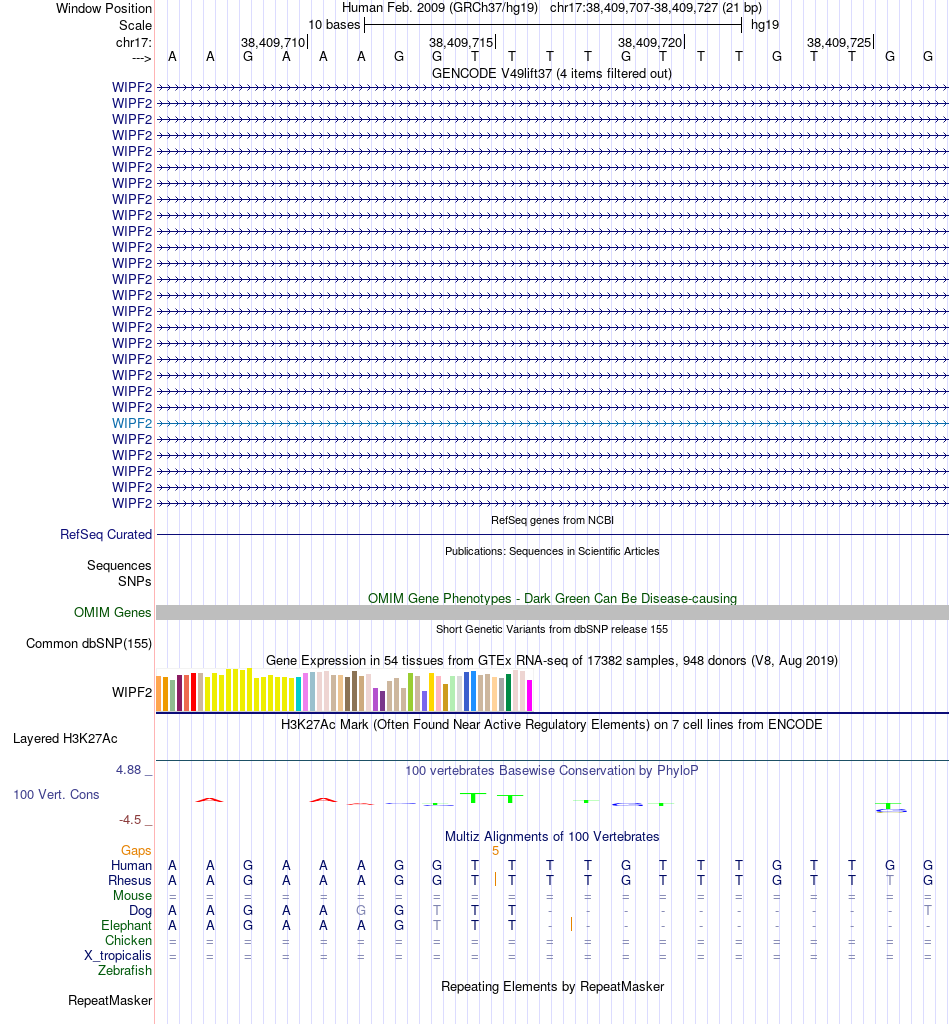Screen dimensions: 950x1024
Task: Click the hg19 label right of scale bar
Action: 765,25
